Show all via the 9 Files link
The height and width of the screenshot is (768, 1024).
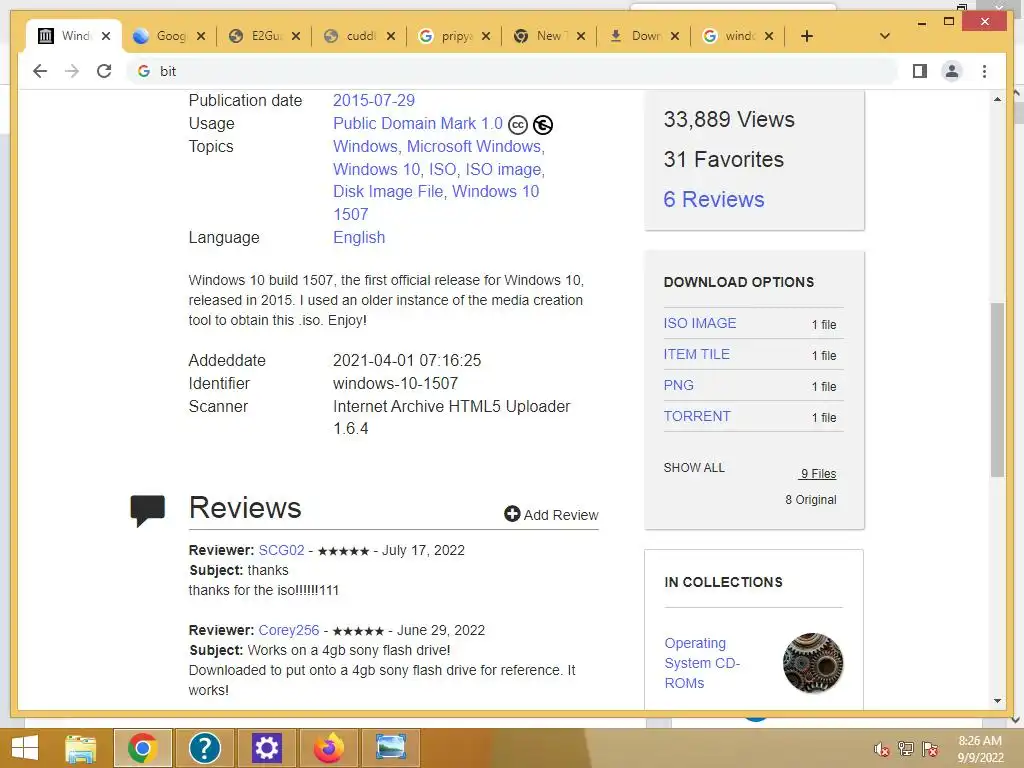click(x=818, y=474)
